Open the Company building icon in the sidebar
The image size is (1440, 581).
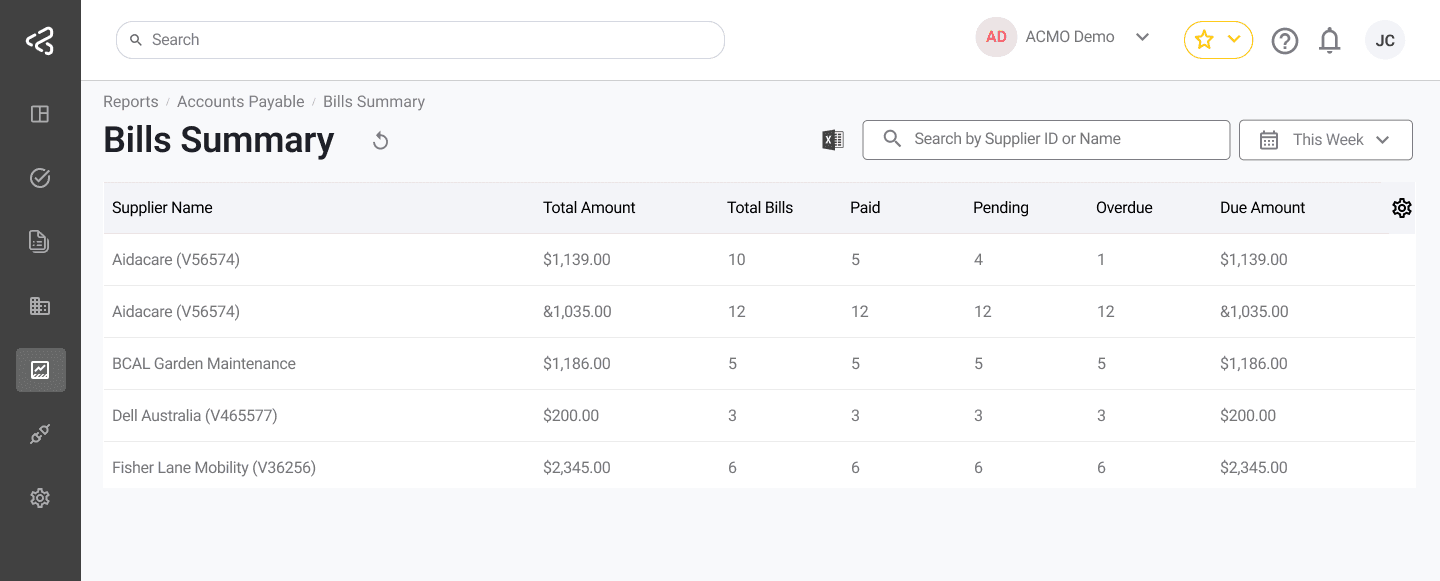pyautogui.click(x=40, y=305)
